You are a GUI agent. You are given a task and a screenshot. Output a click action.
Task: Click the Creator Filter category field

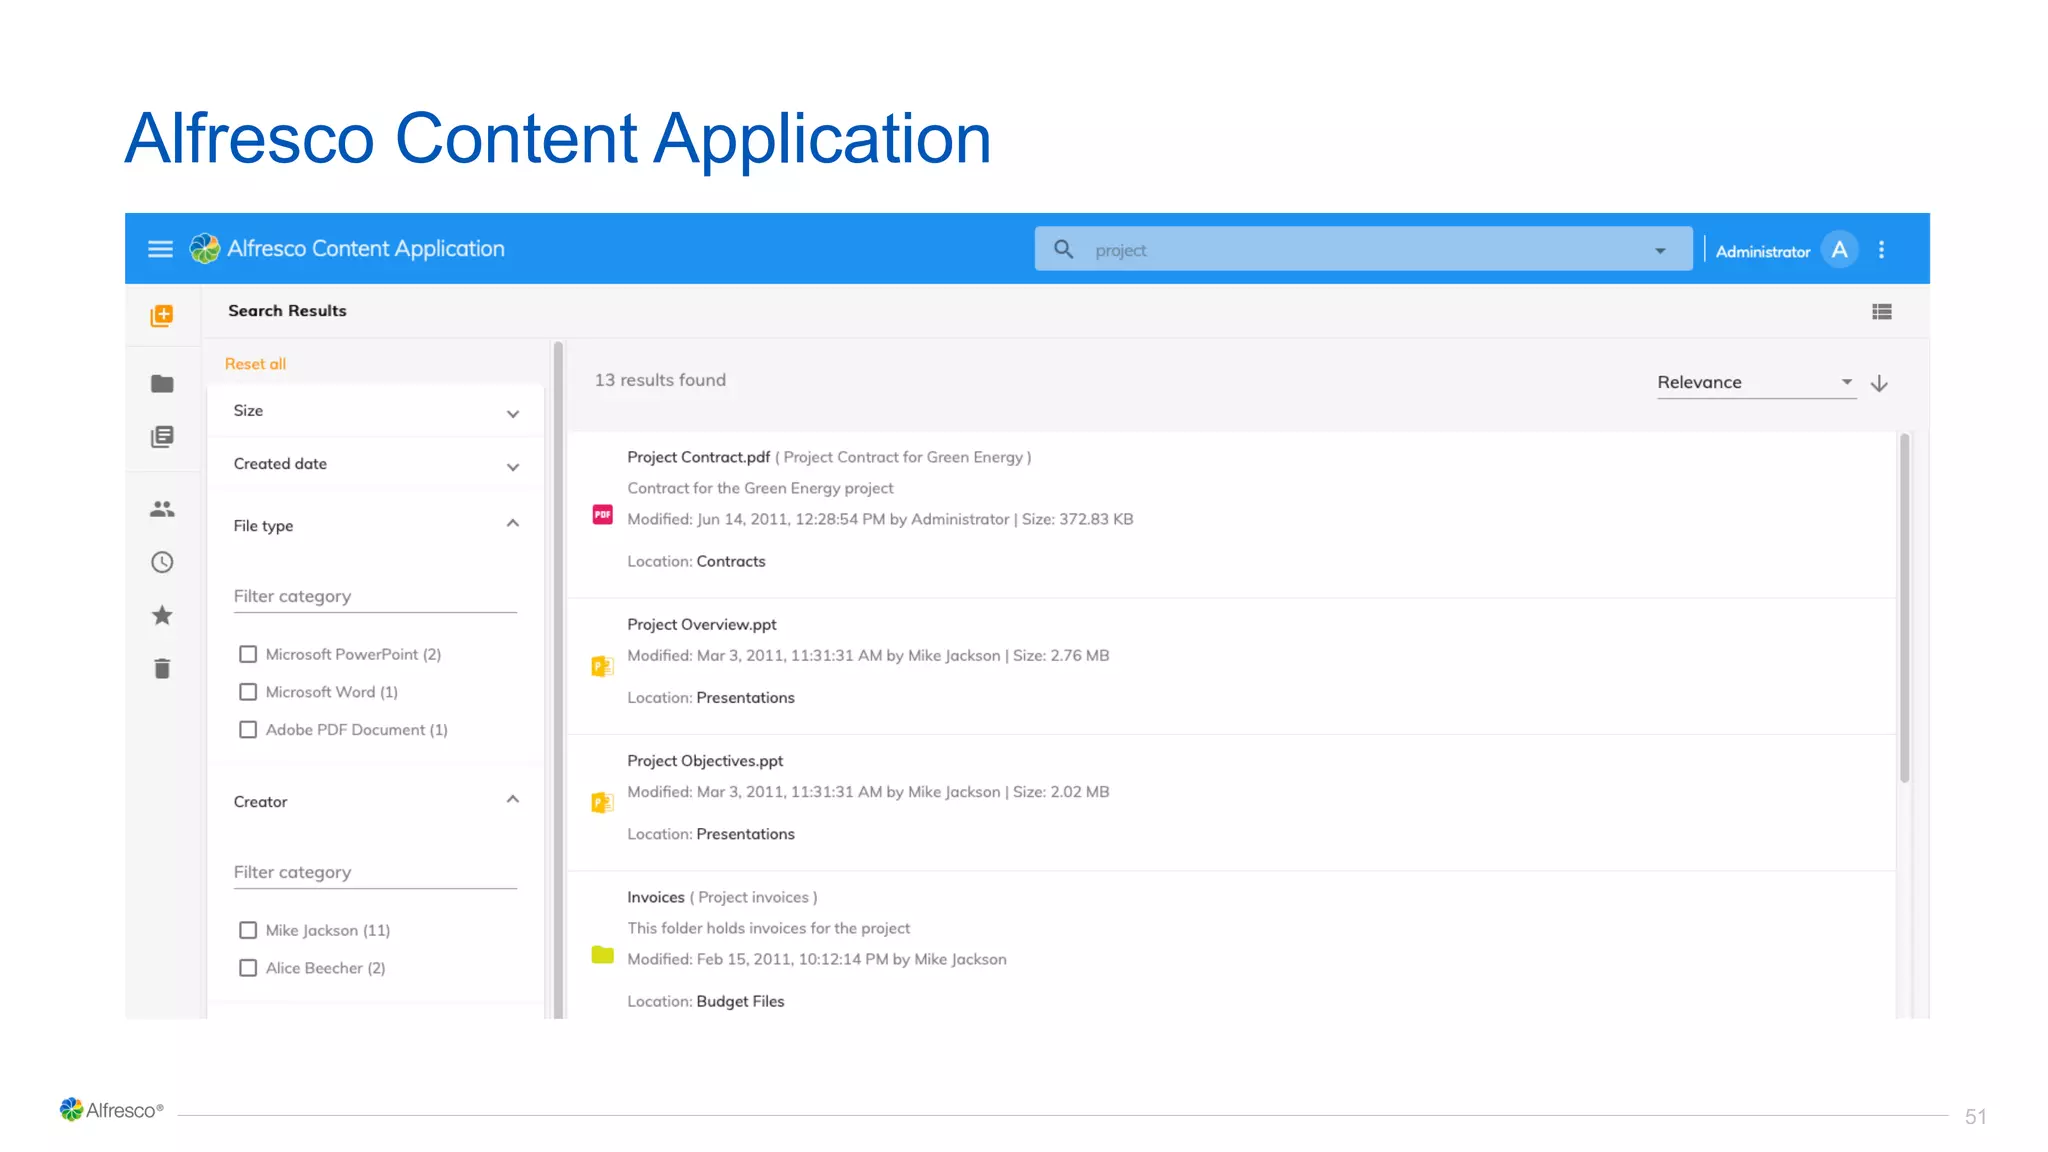pos(375,872)
